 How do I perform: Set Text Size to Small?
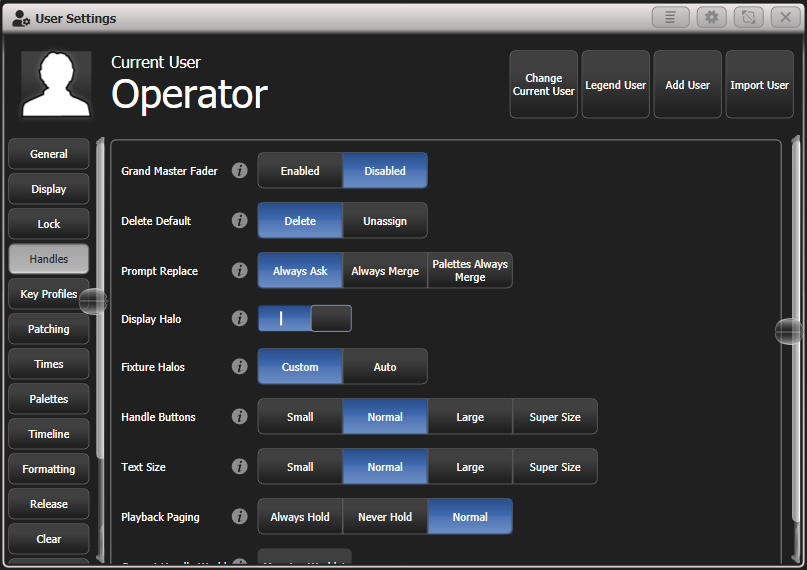300,466
